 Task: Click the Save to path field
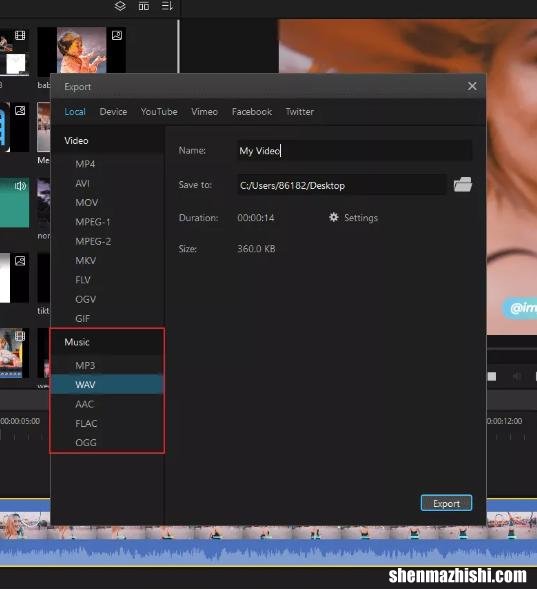tap(341, 185)
